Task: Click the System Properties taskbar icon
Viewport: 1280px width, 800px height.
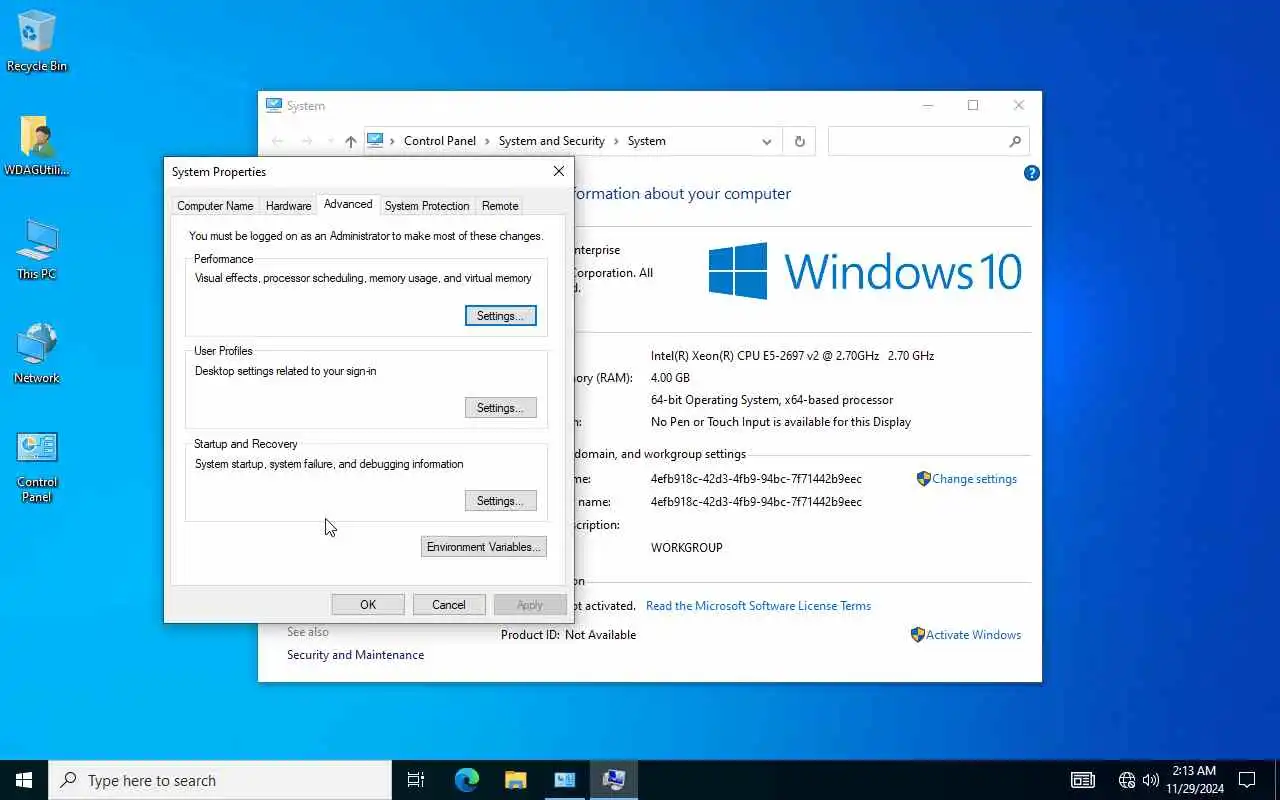Action: click(614, 780)
